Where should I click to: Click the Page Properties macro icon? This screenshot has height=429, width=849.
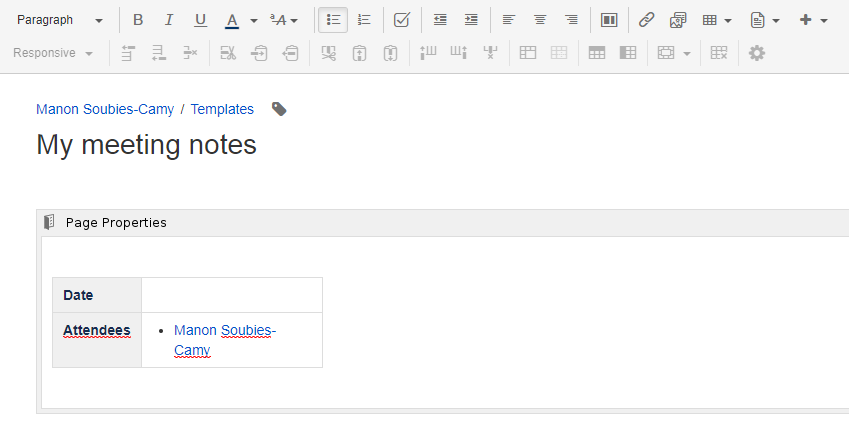point(49,222)
